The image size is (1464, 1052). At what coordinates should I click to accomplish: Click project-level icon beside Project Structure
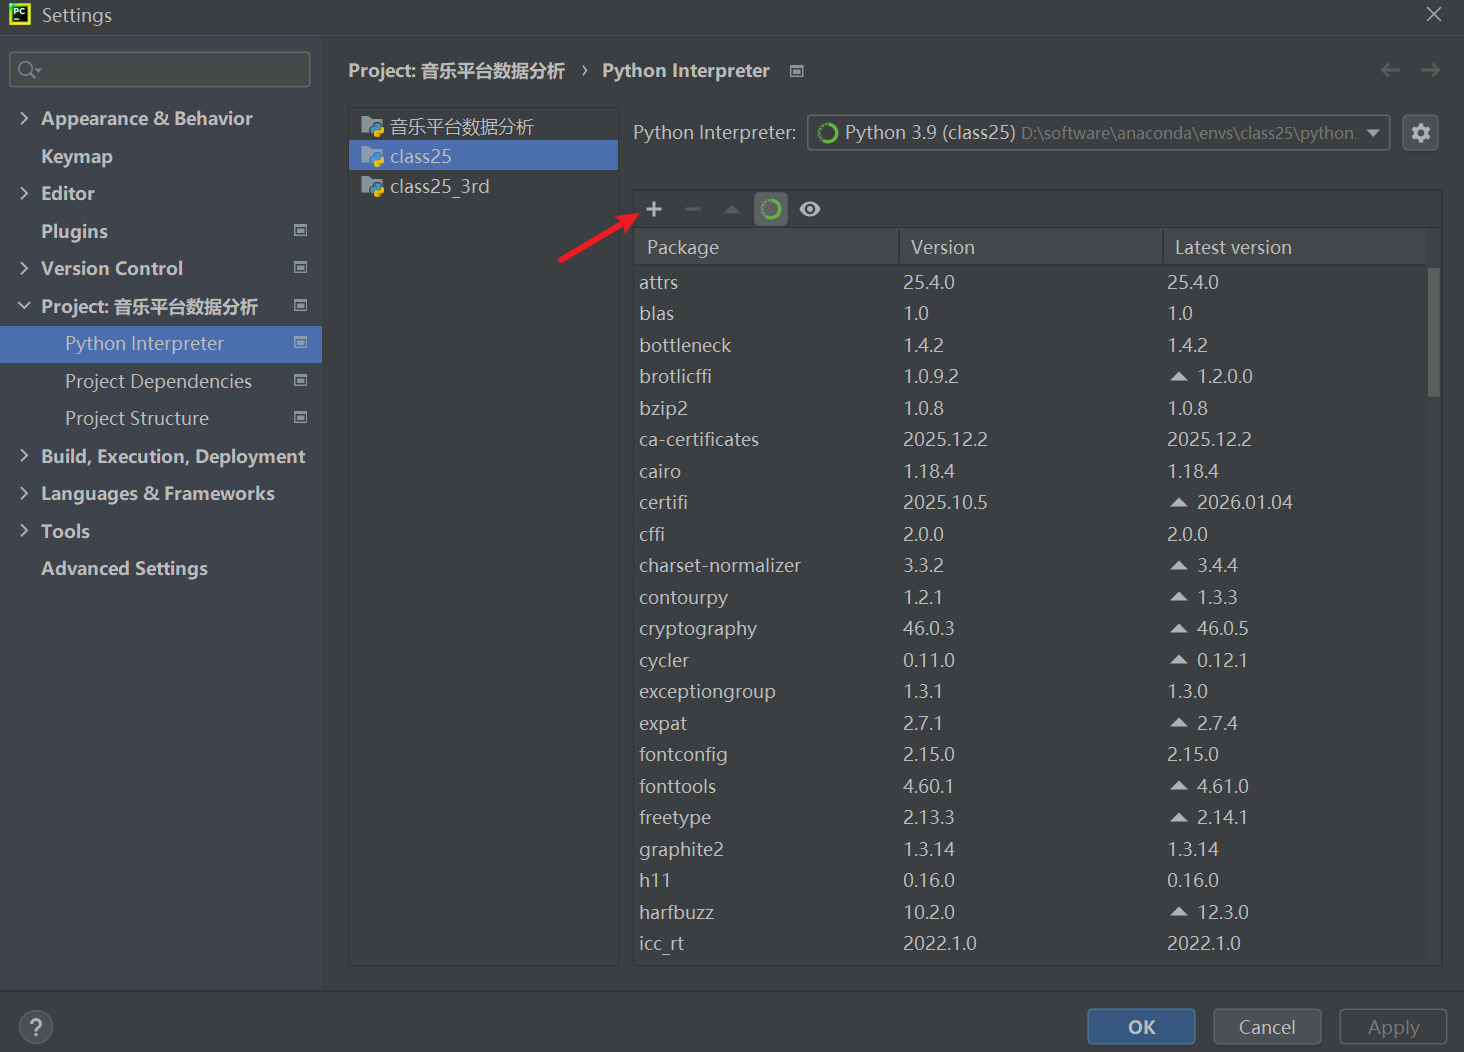point(300,417)
